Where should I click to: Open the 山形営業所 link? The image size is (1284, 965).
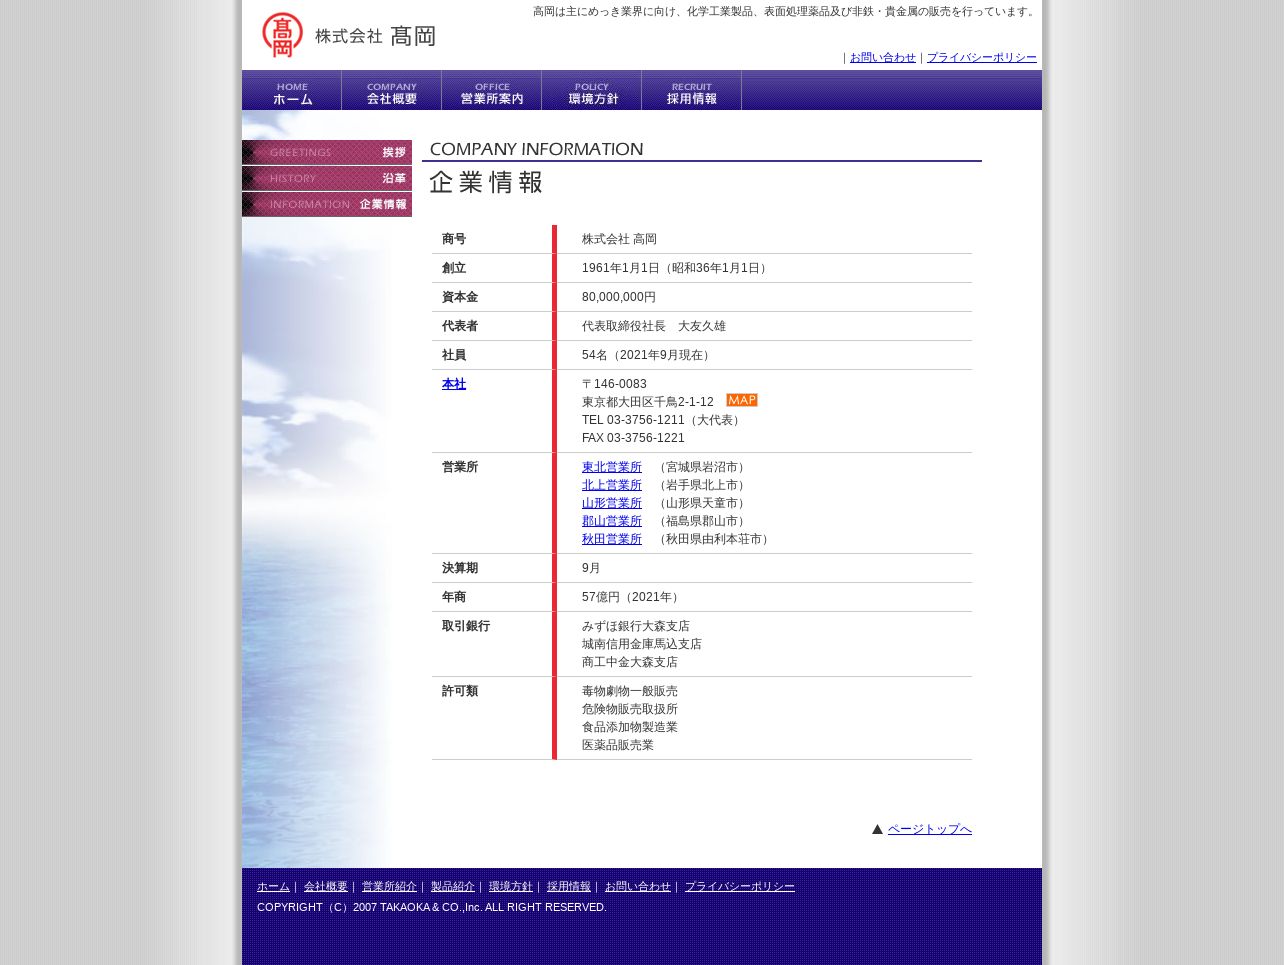tap(612, 503)
